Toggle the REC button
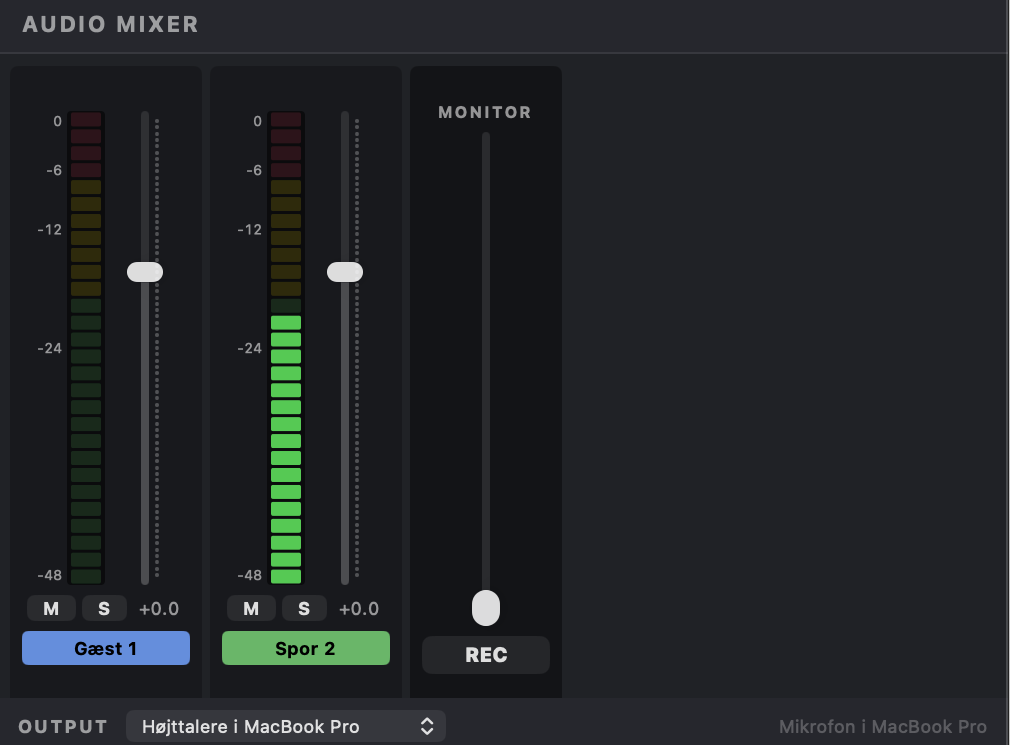This screenshot has height=745, width=1010. [486, 655]
